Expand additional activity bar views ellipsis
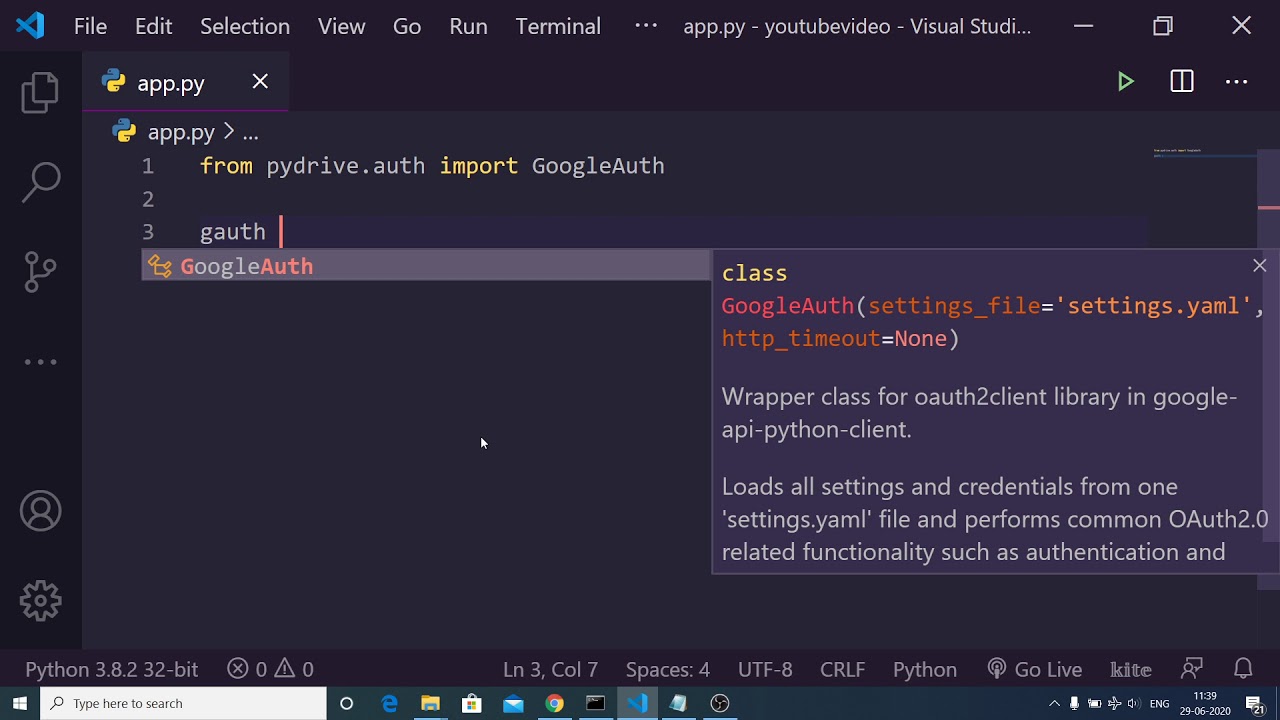 pyautogui.click(x=41, y=362)
